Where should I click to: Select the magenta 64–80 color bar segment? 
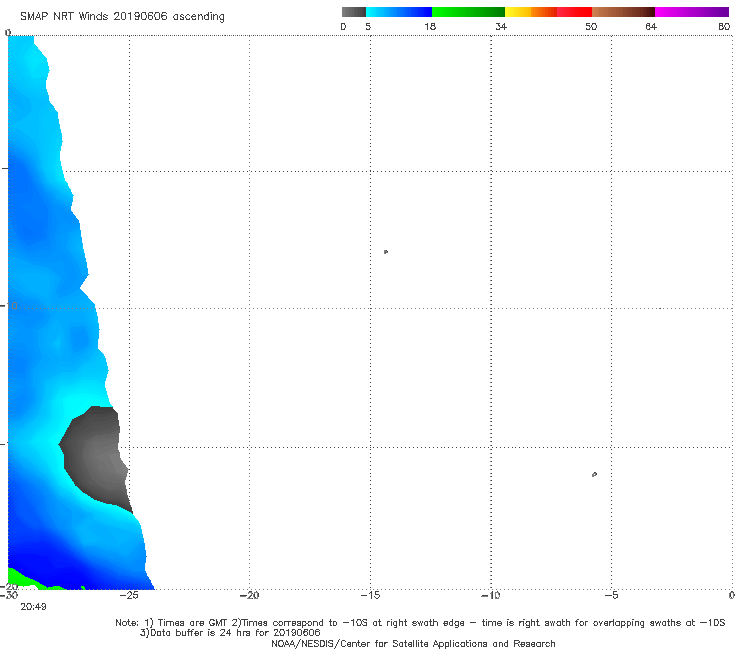pyautogui.click(x=692, y=12)
